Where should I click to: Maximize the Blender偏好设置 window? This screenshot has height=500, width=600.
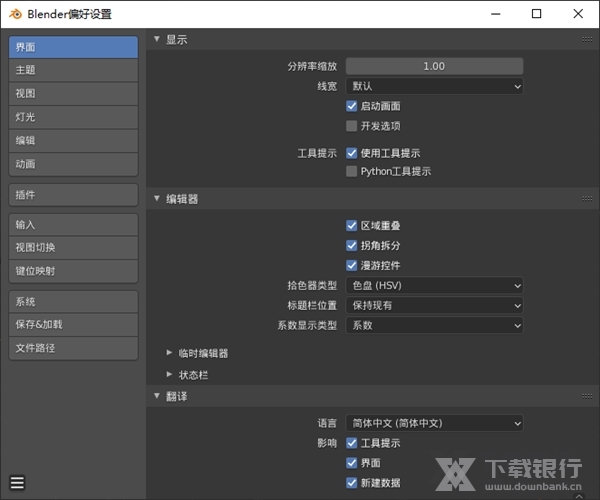(x=536, y=14)
